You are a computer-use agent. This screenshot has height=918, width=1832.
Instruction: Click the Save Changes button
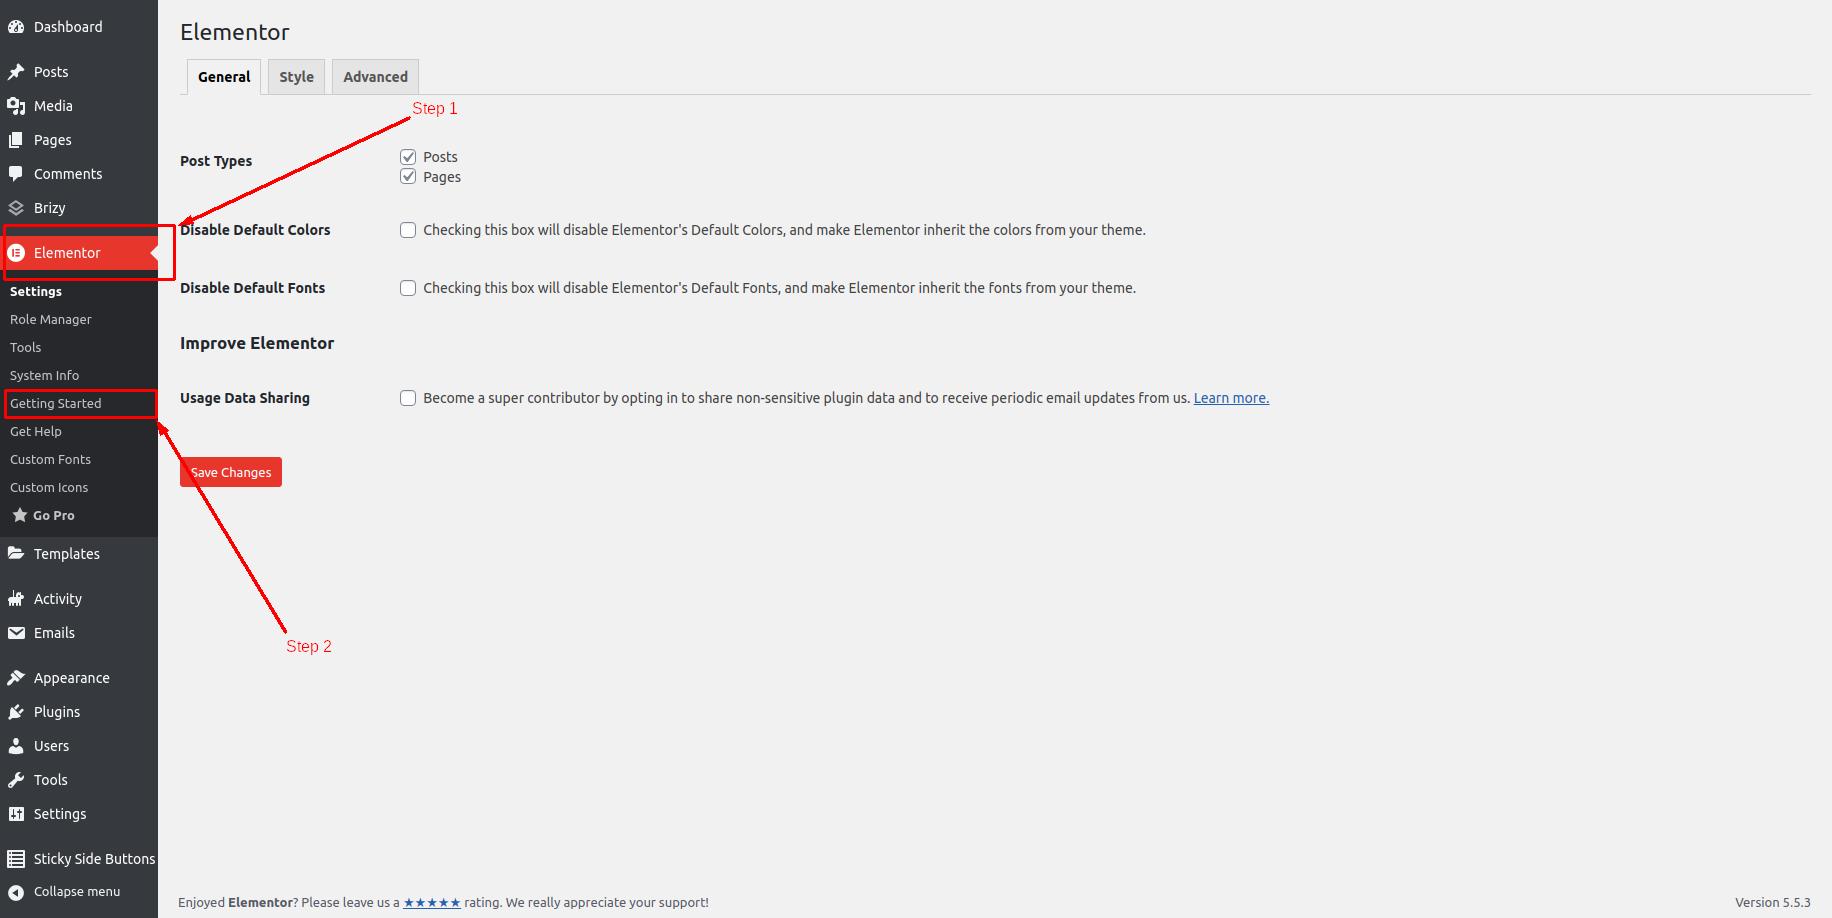click(231, 472)
